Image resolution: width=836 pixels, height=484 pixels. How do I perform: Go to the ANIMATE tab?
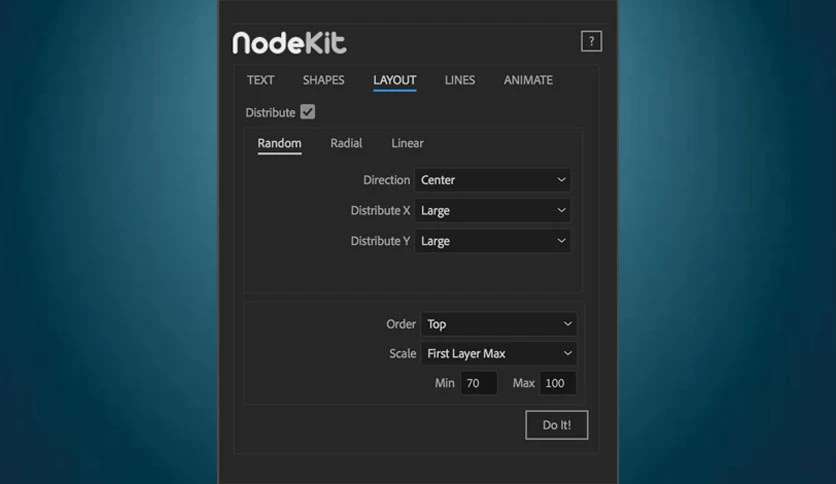(528, 80)
